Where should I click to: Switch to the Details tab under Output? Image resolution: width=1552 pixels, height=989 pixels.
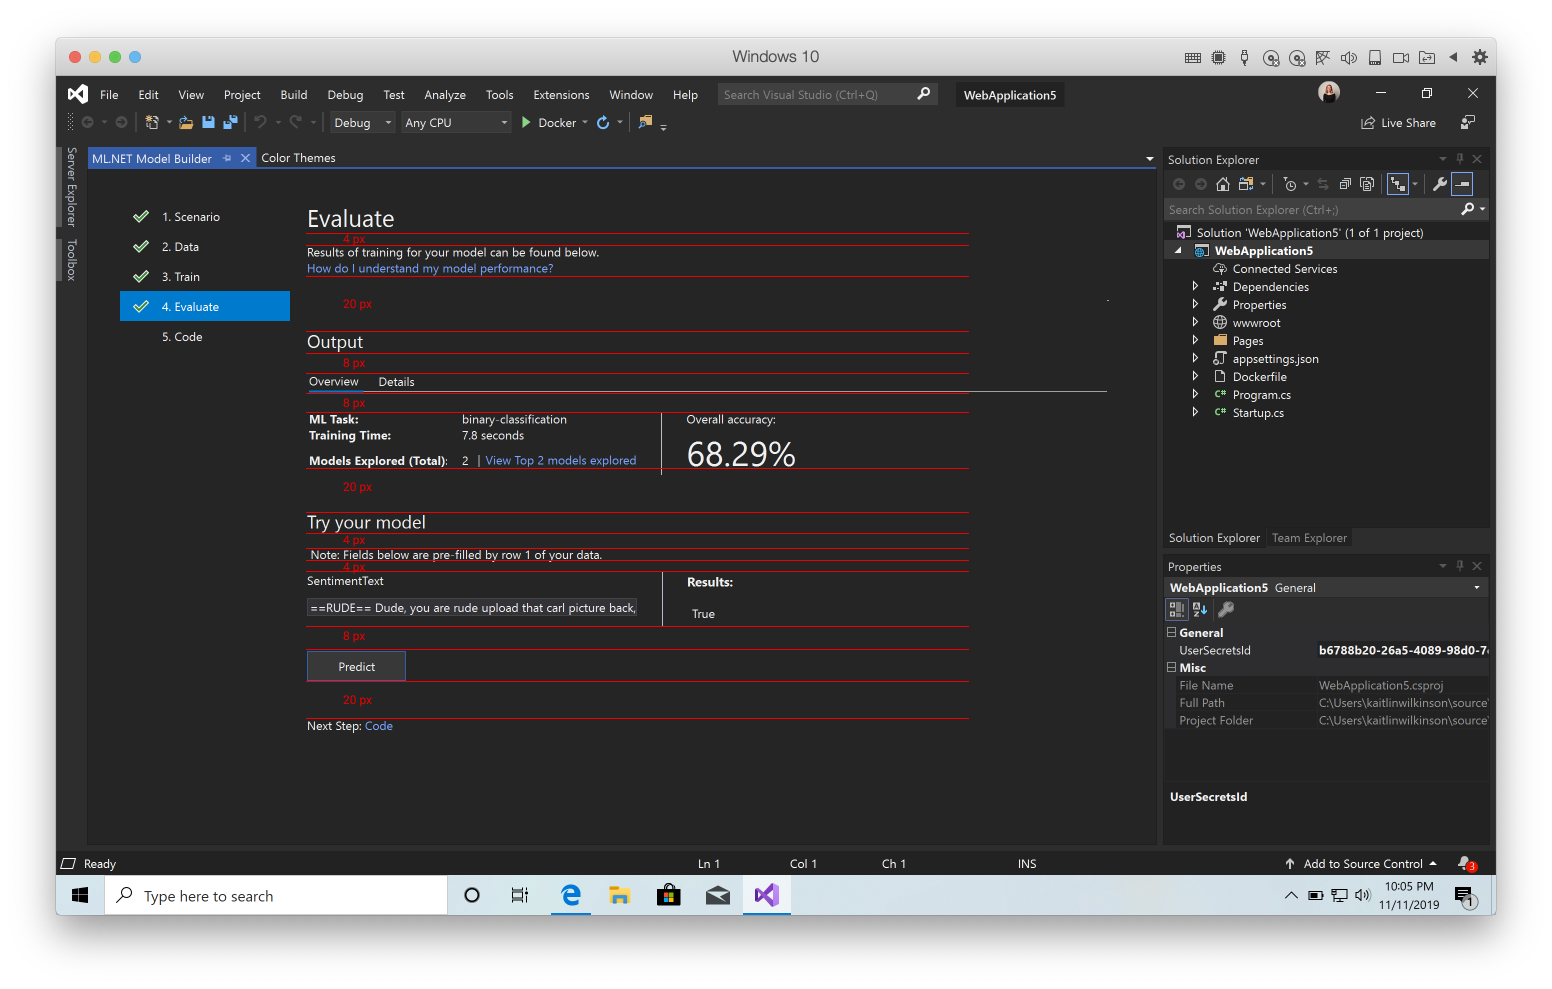(396, 382)
